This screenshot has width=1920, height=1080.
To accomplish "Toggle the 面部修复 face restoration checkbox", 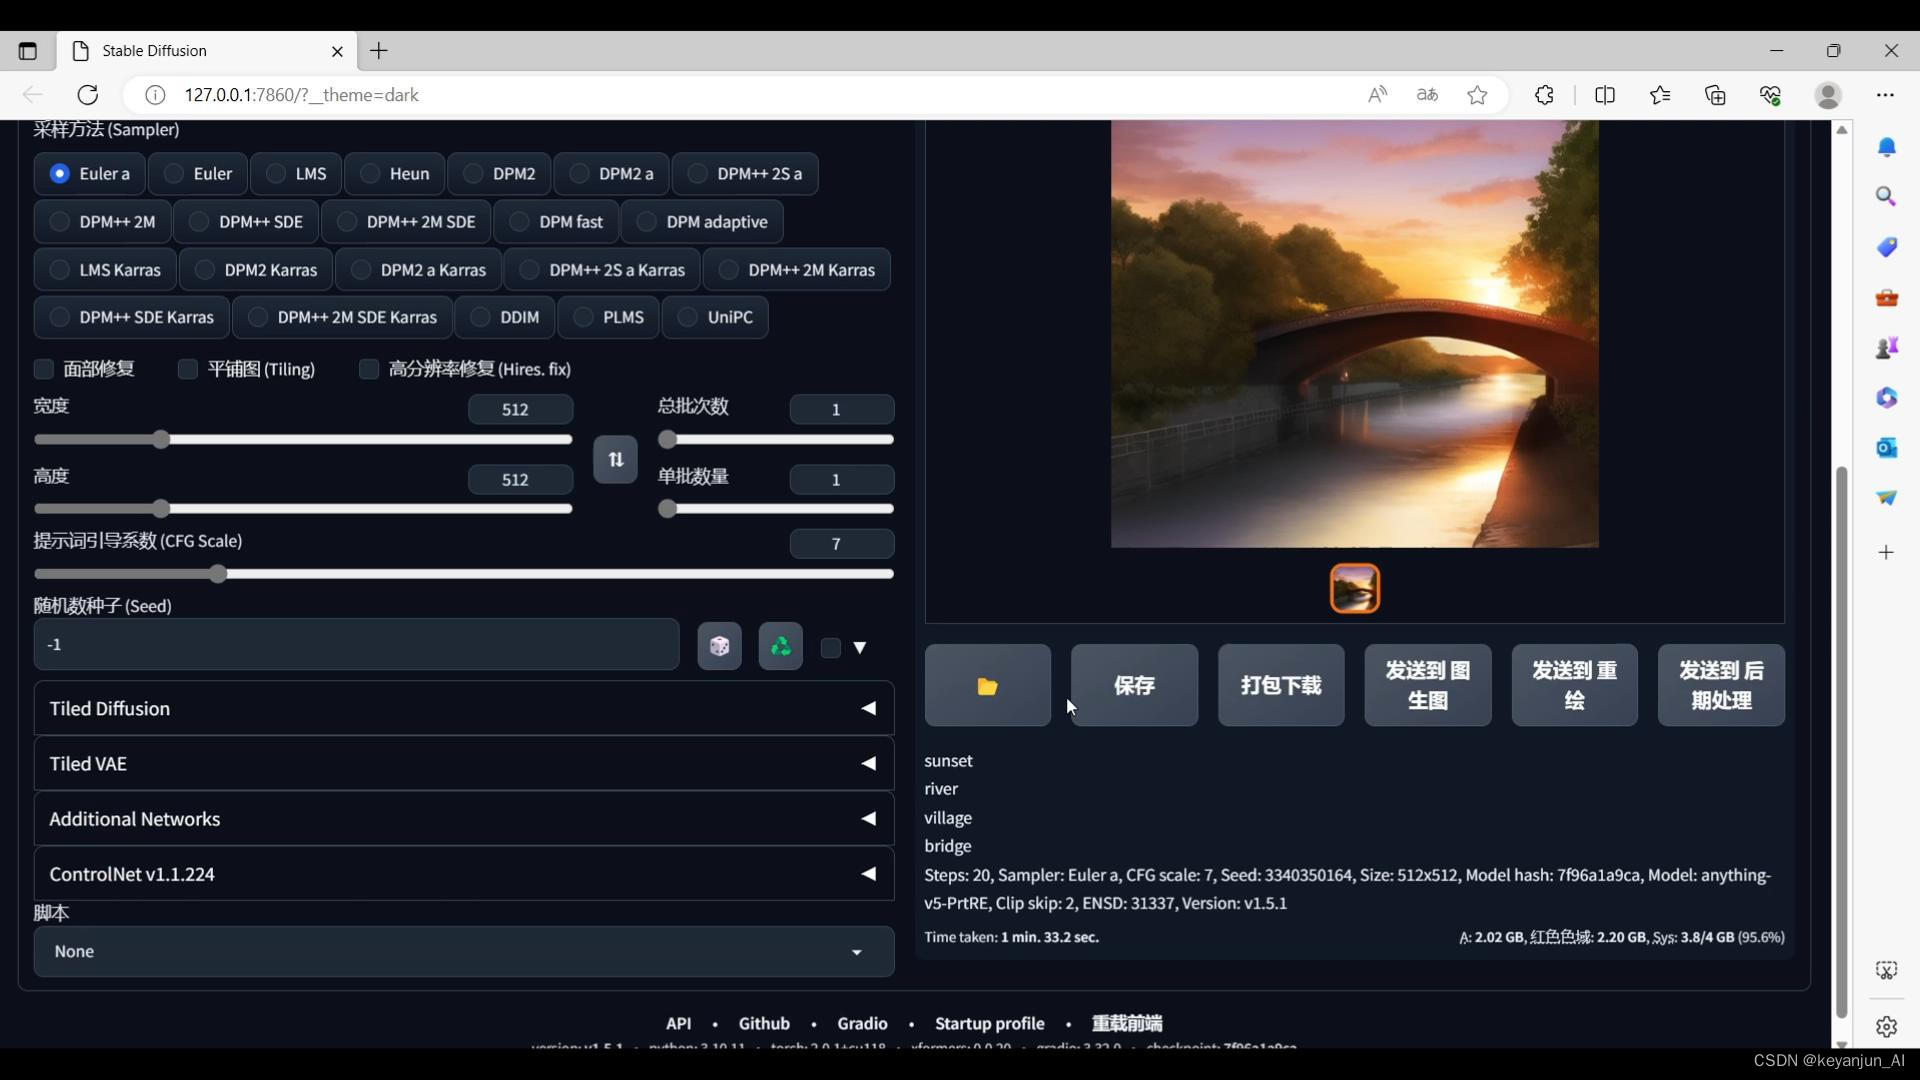I will [x=44, y=369].
